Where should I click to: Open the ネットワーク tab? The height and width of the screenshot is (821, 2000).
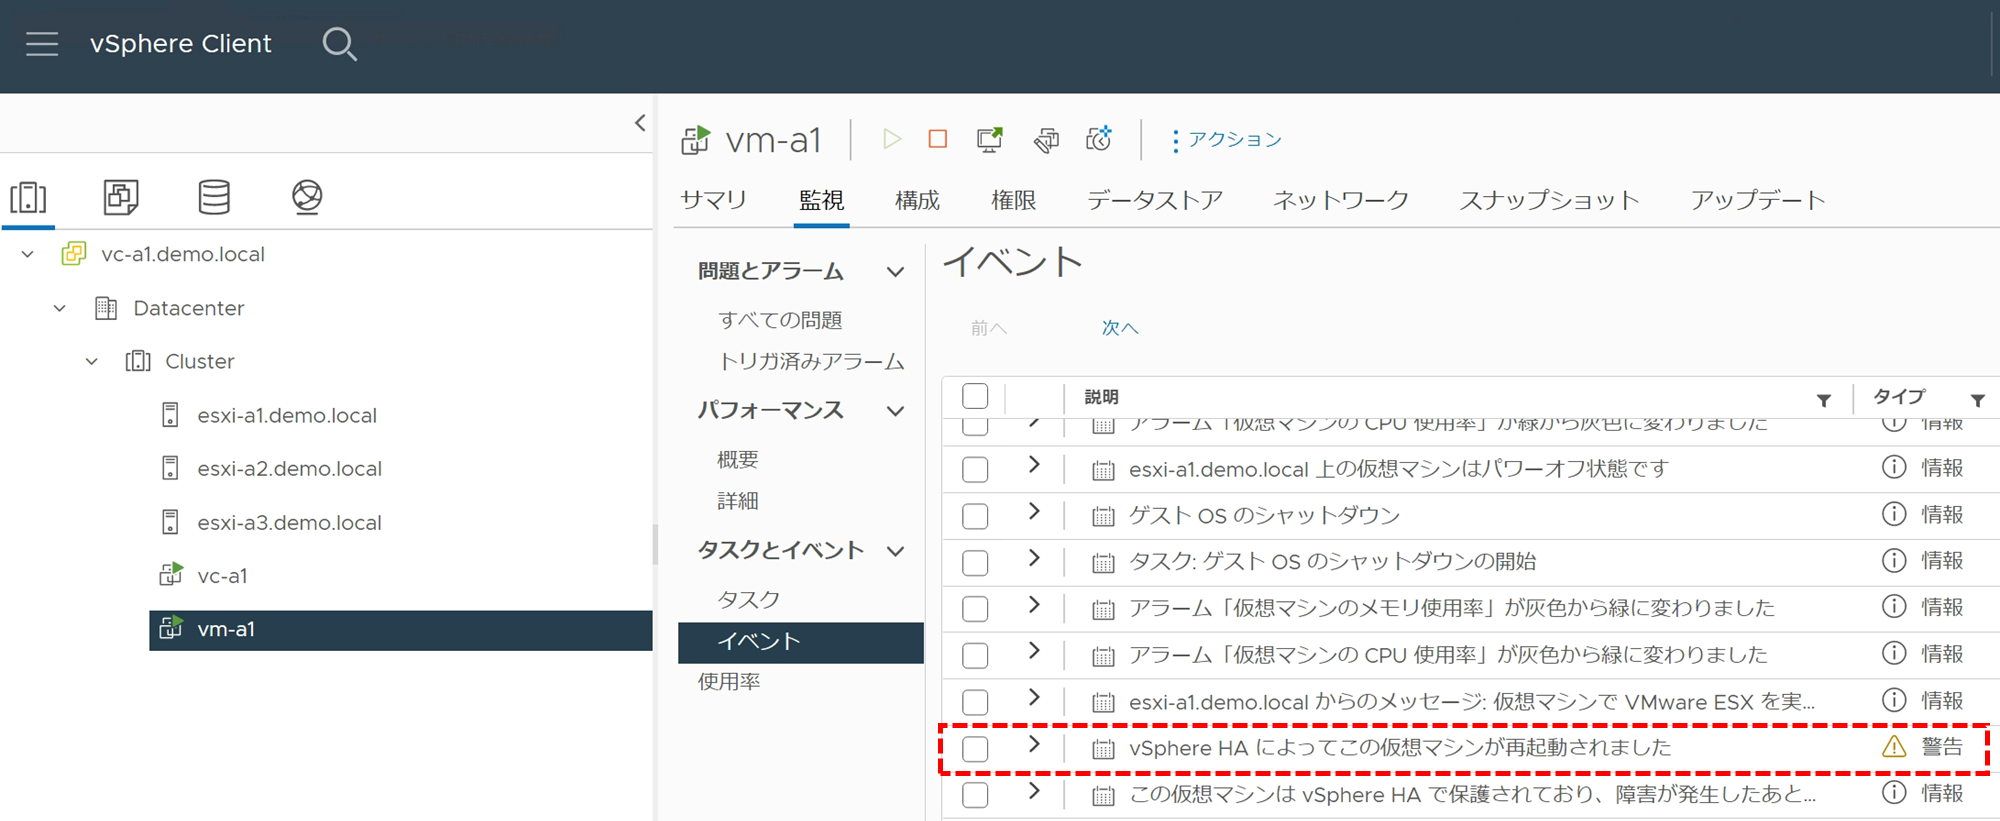tap(1341, 200)
